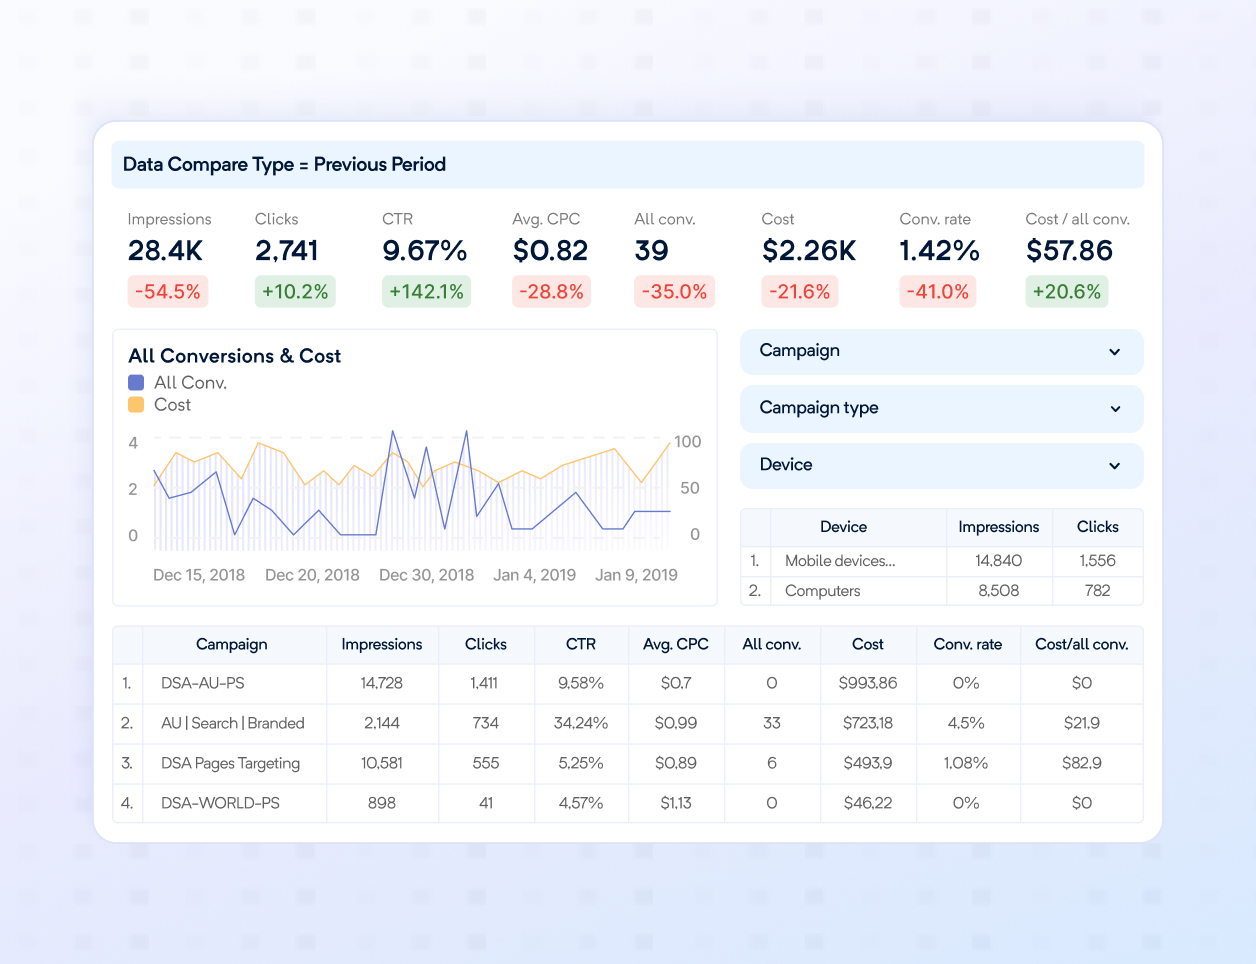The height and width of the screenshot is (964, 1256).
Task: Select the Computers device row
Action: coord(822,591)
